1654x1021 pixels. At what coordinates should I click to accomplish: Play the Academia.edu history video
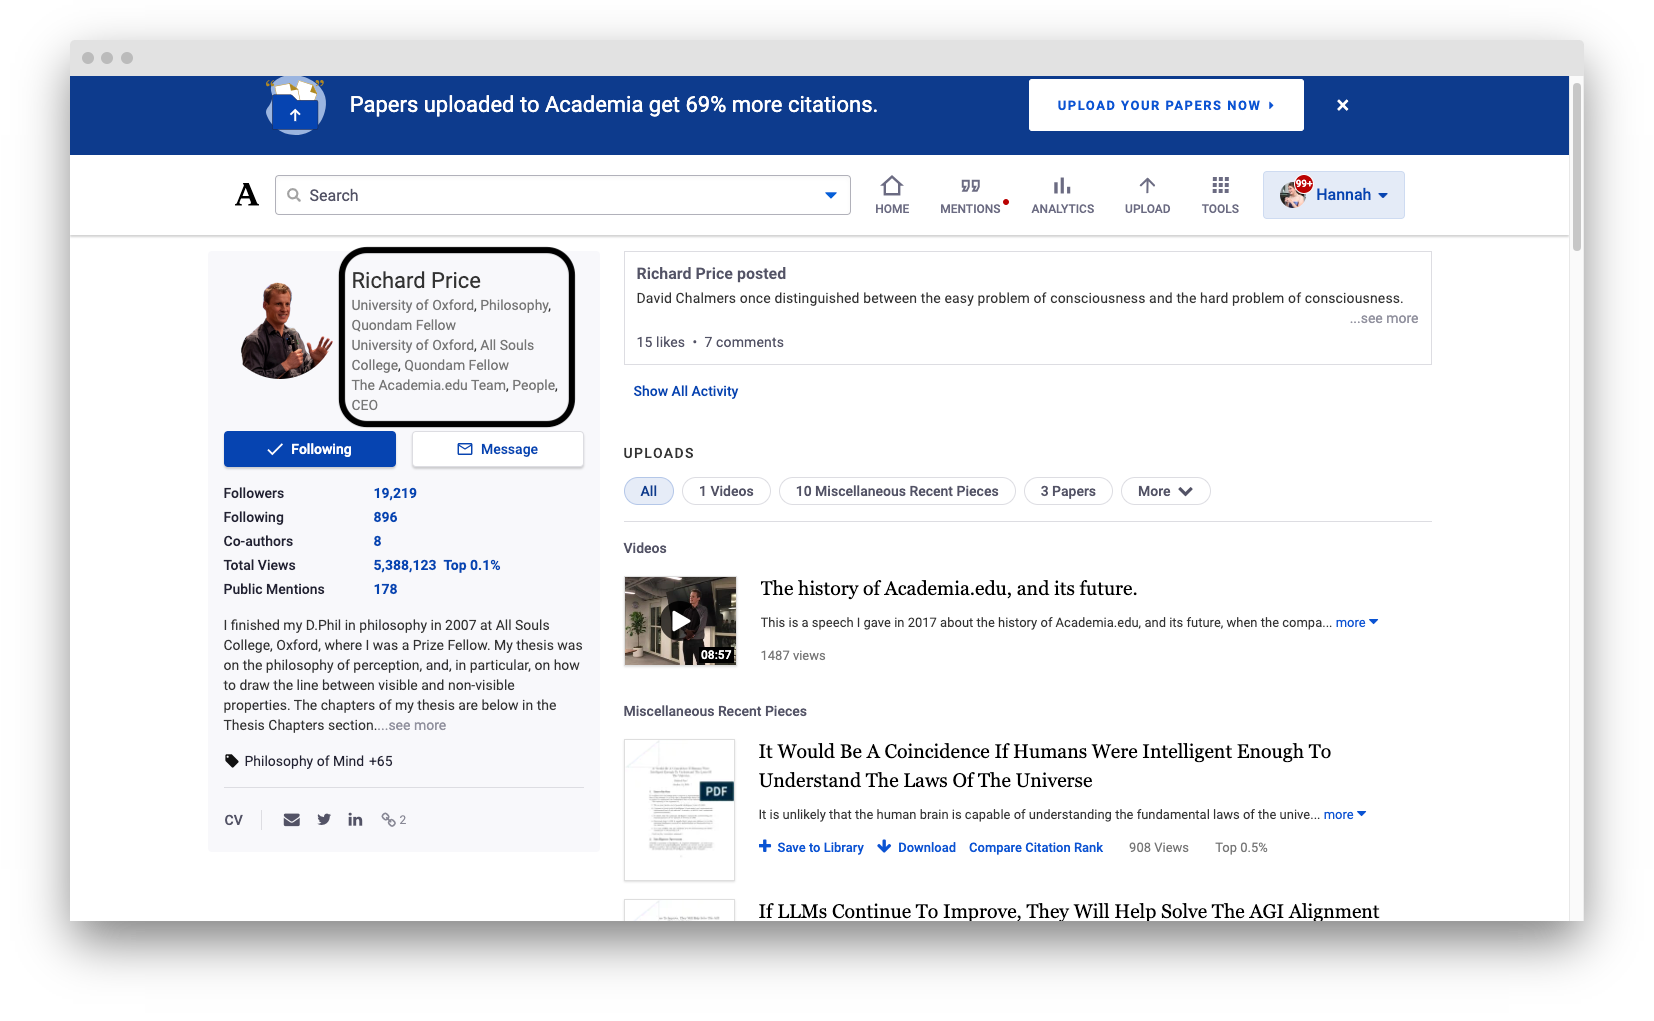click(680, 620)
